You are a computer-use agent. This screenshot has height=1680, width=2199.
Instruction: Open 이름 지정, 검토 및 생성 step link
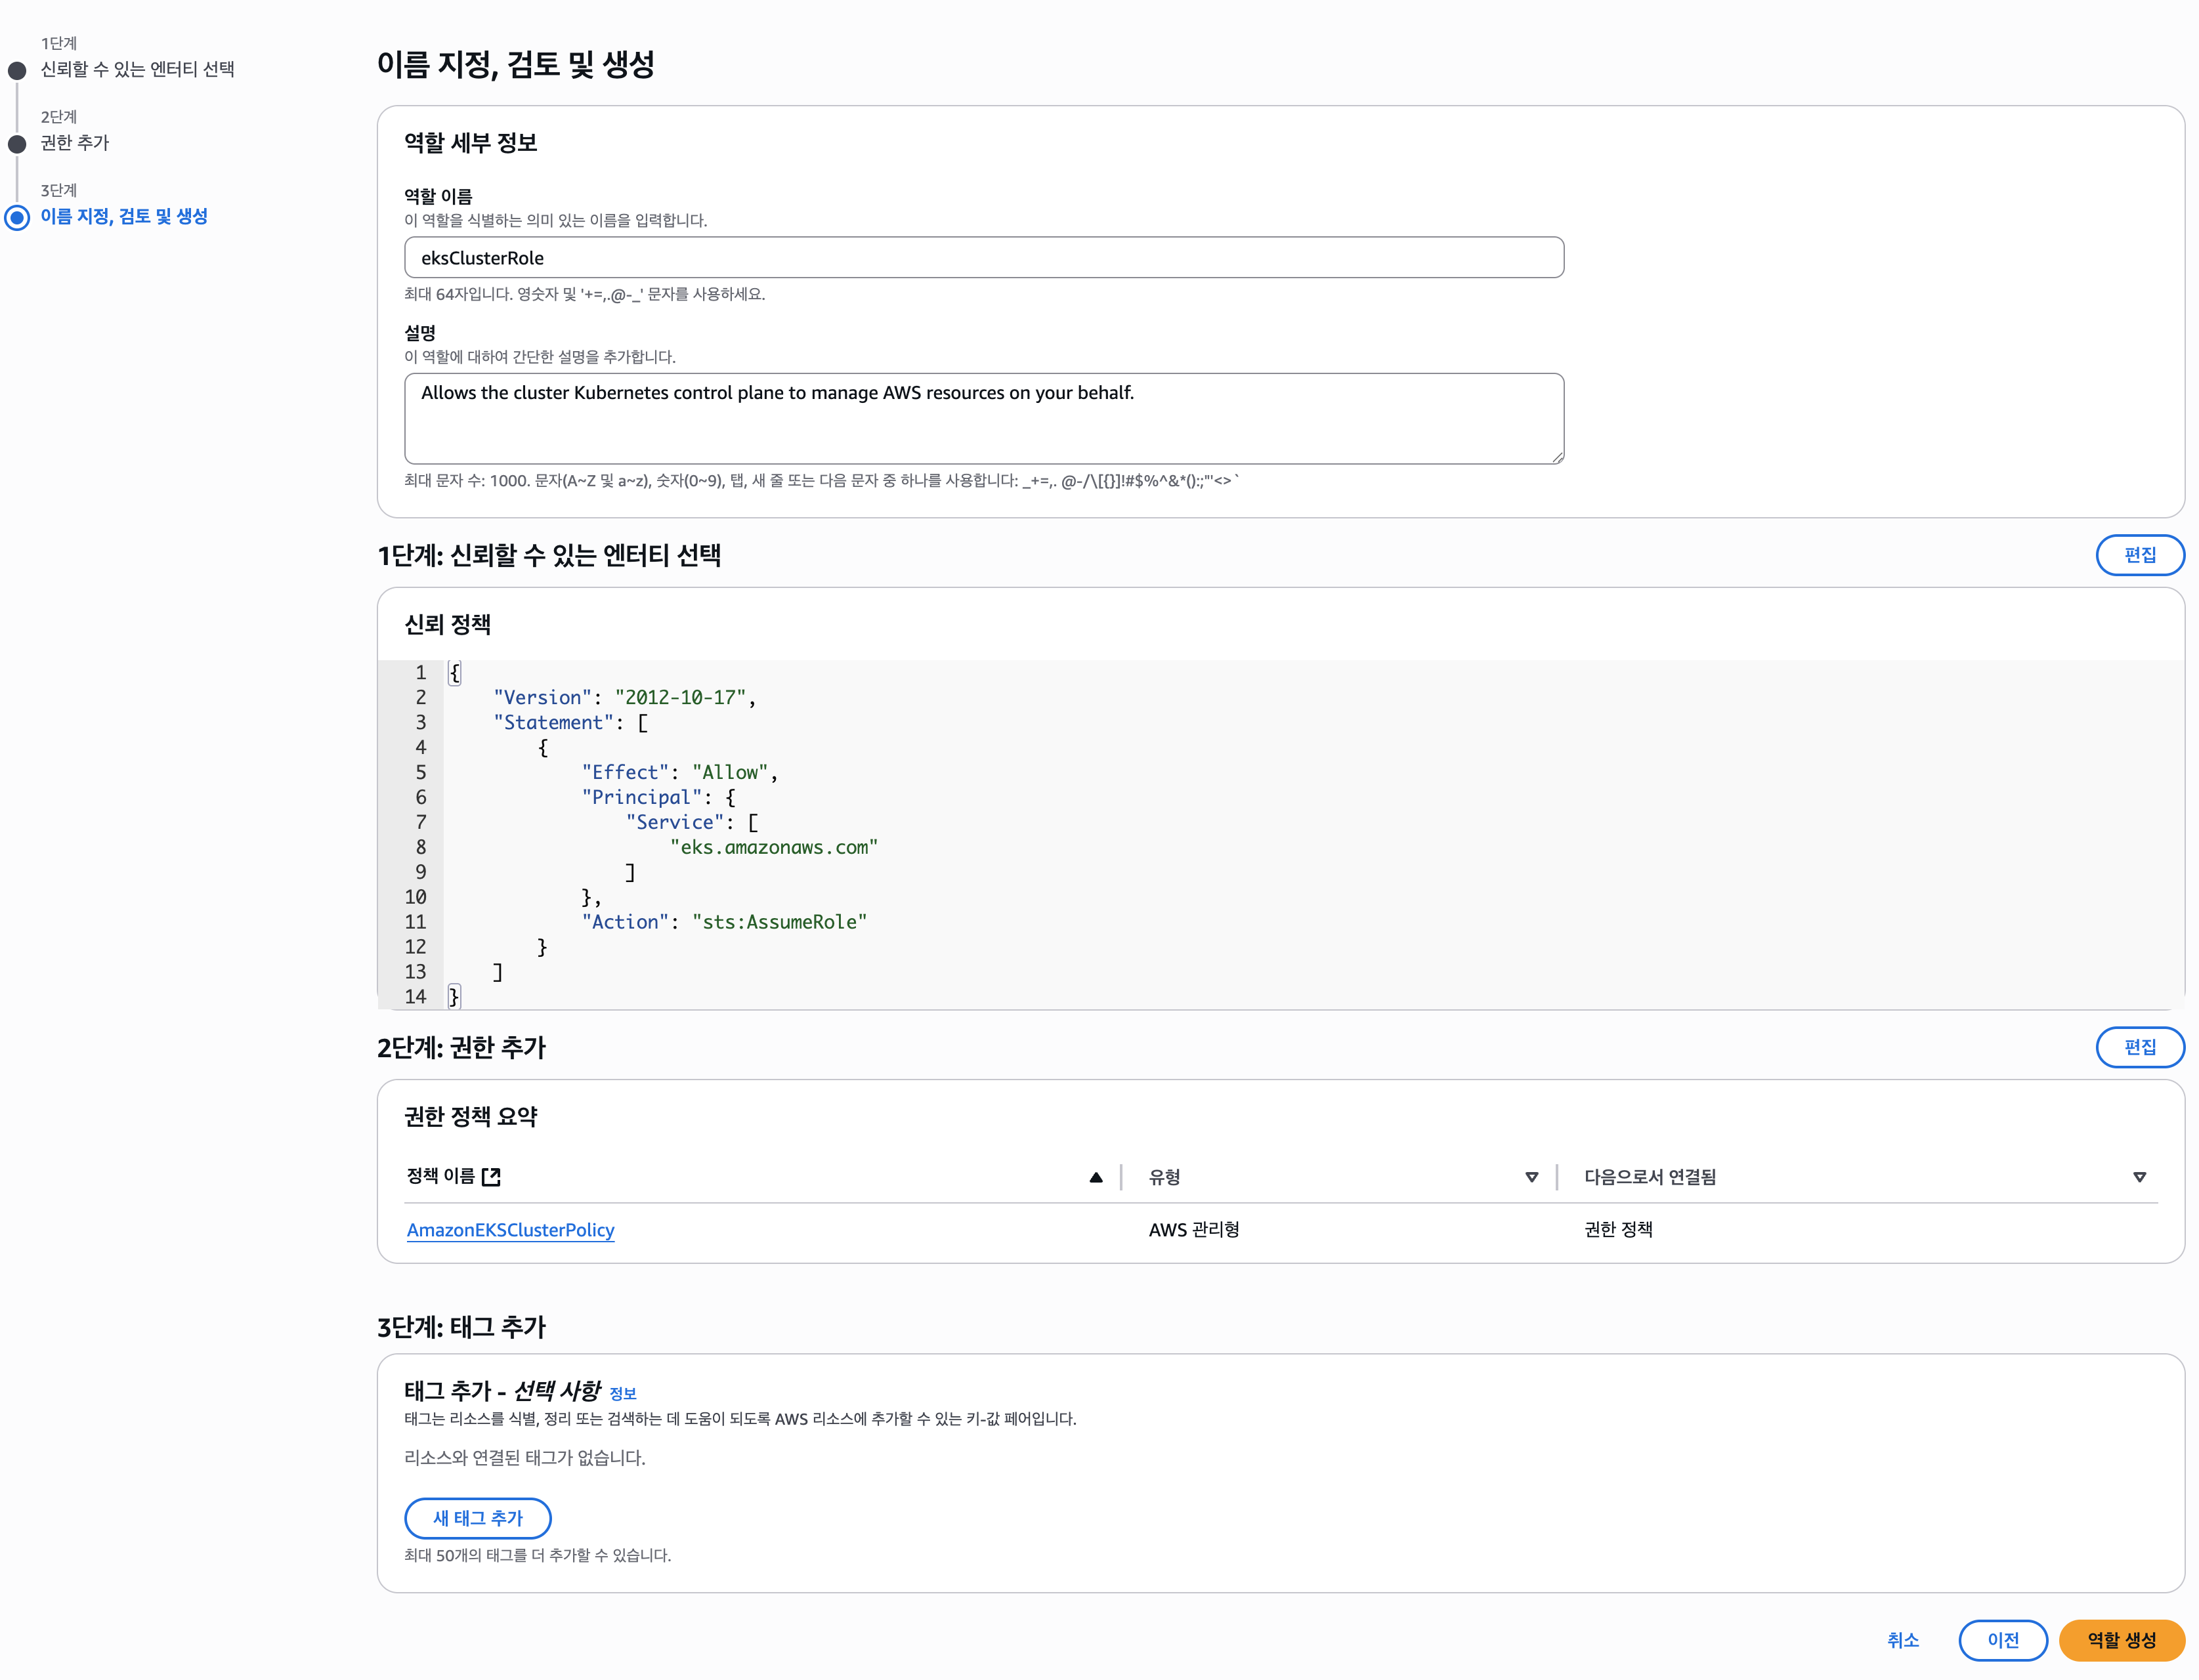coord(124,216)
